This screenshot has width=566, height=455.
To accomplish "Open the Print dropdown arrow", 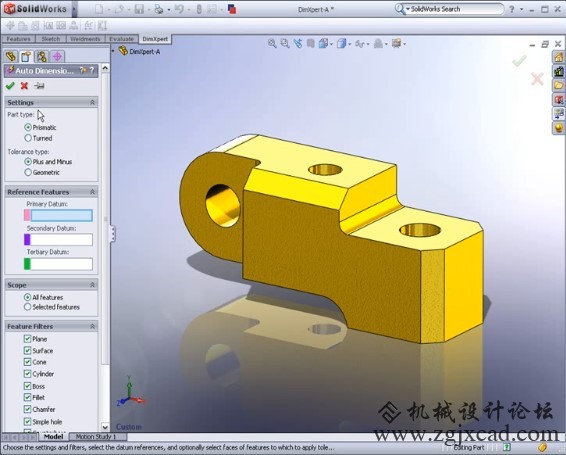I will [x=169, y=10].
